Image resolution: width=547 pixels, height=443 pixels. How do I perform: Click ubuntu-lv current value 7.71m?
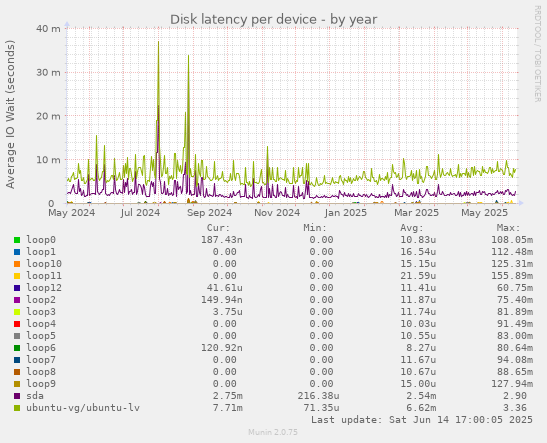pyautogui.click(x=227, y=408)
